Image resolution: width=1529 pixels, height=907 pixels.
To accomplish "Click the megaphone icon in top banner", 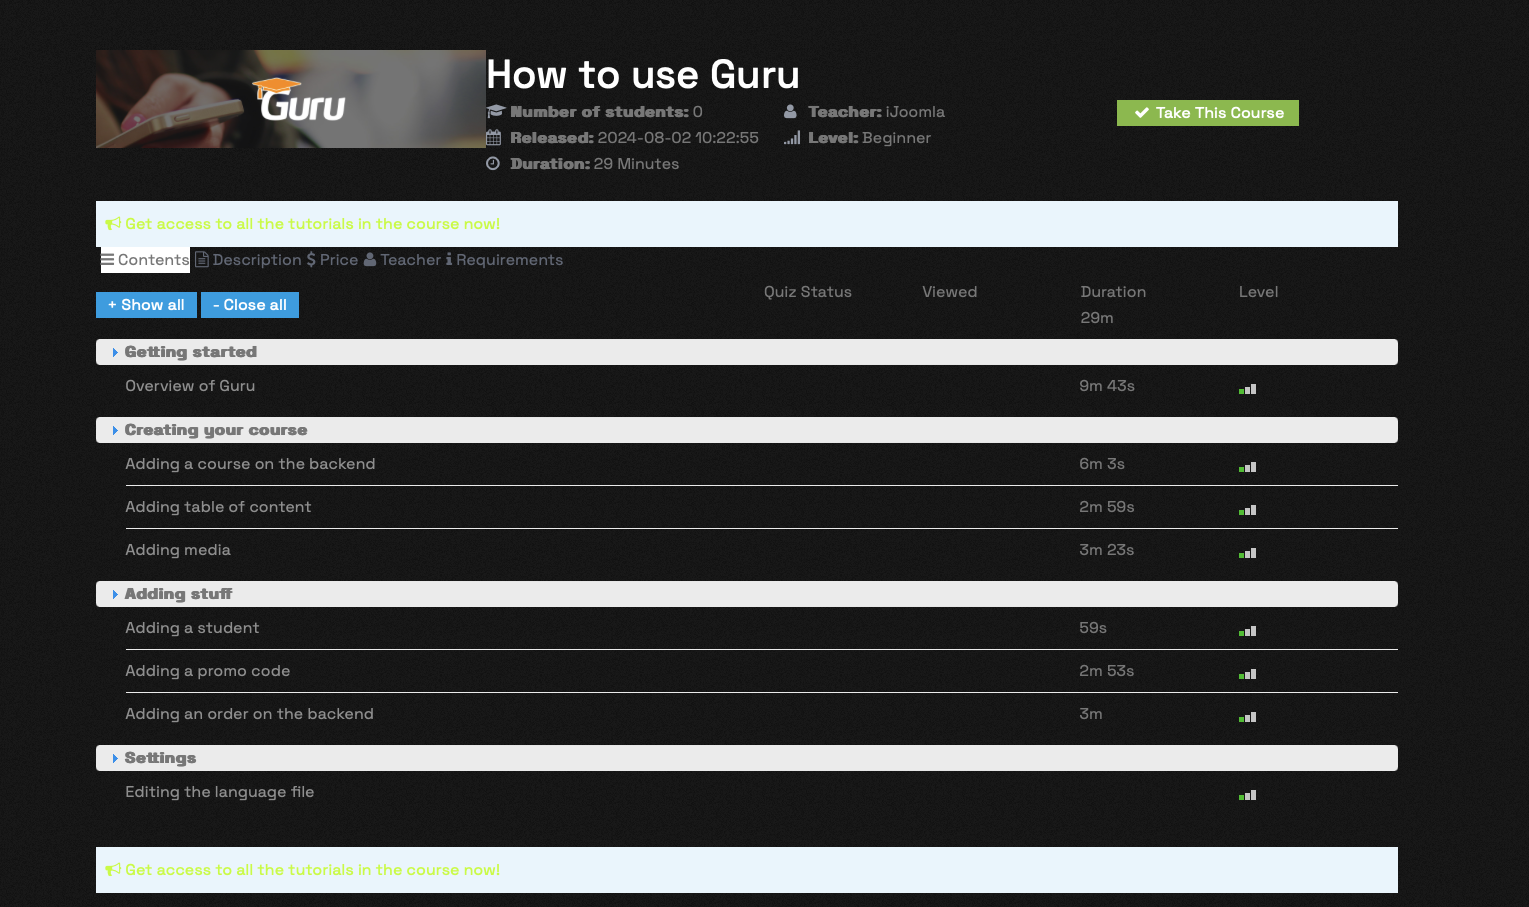I will pos(113,224).
